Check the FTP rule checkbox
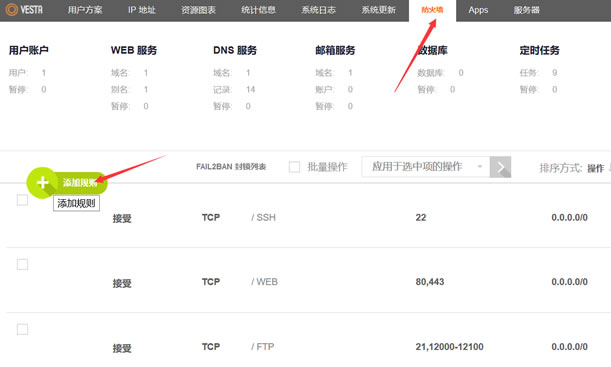Viewport: 611px width, 367px height. tap(22, 329)
